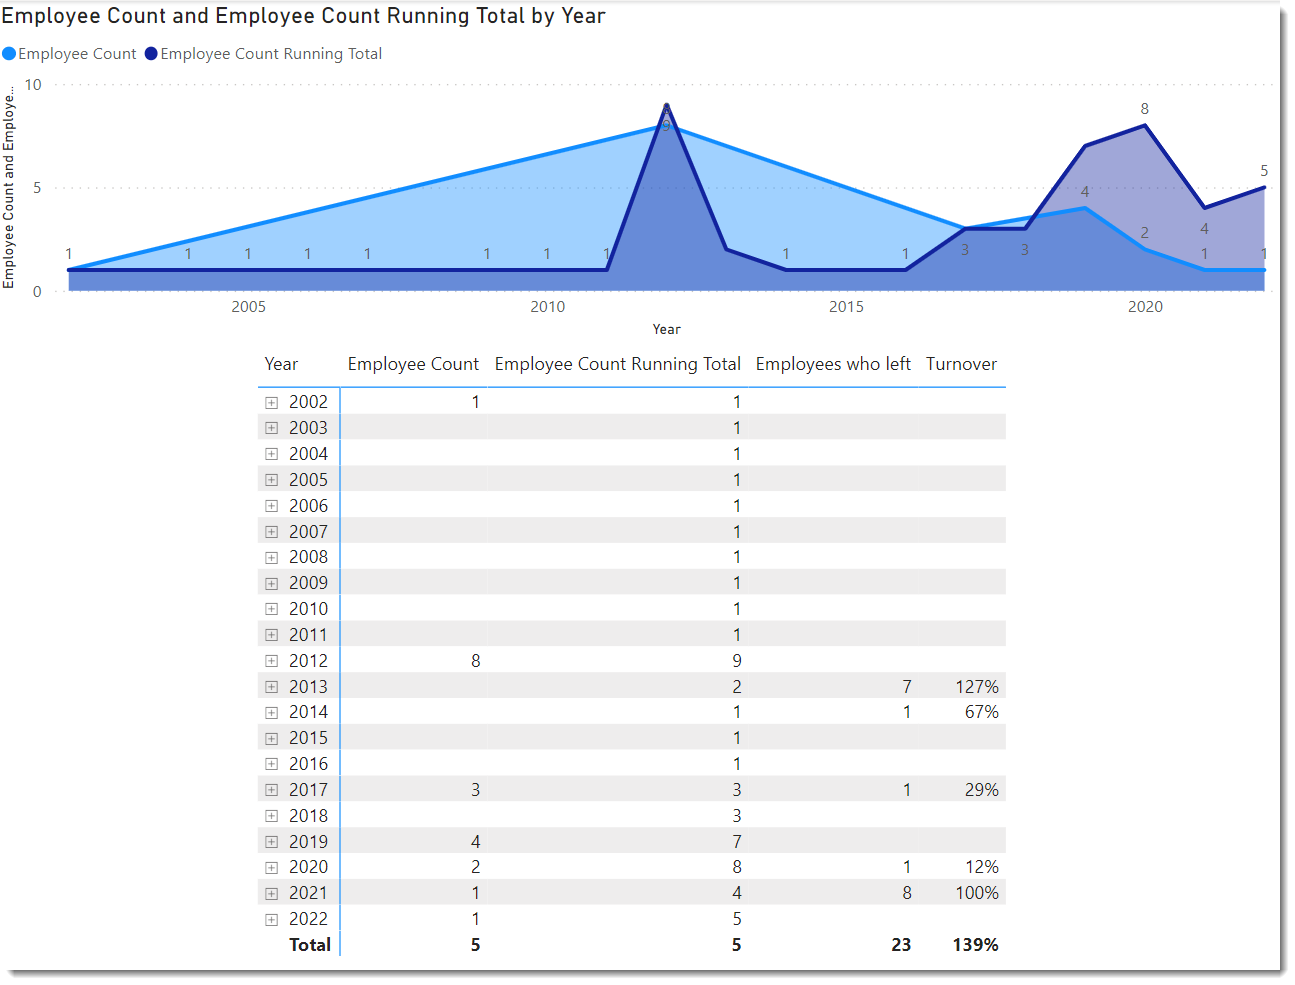1295x985 pixels.
Task: Expand the 2014 row's plus icon
Action: click(x=271, y=712)
